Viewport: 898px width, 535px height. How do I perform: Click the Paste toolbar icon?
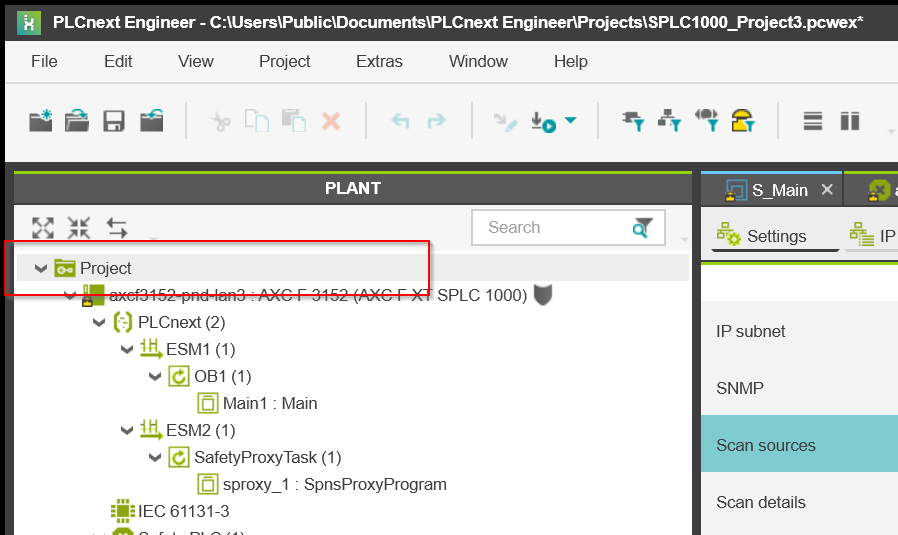(x=294, y=121)
